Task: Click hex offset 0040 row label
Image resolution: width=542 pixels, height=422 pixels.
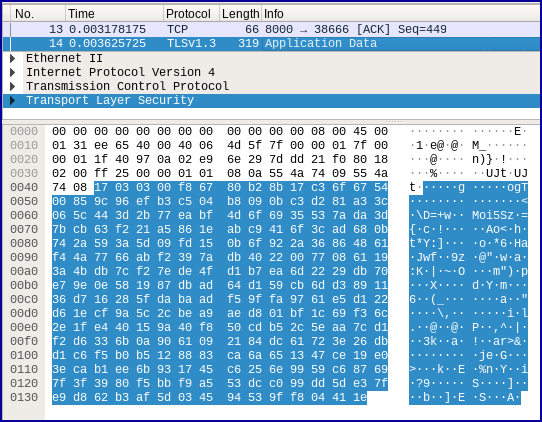Action: click(x=24, y=187)
